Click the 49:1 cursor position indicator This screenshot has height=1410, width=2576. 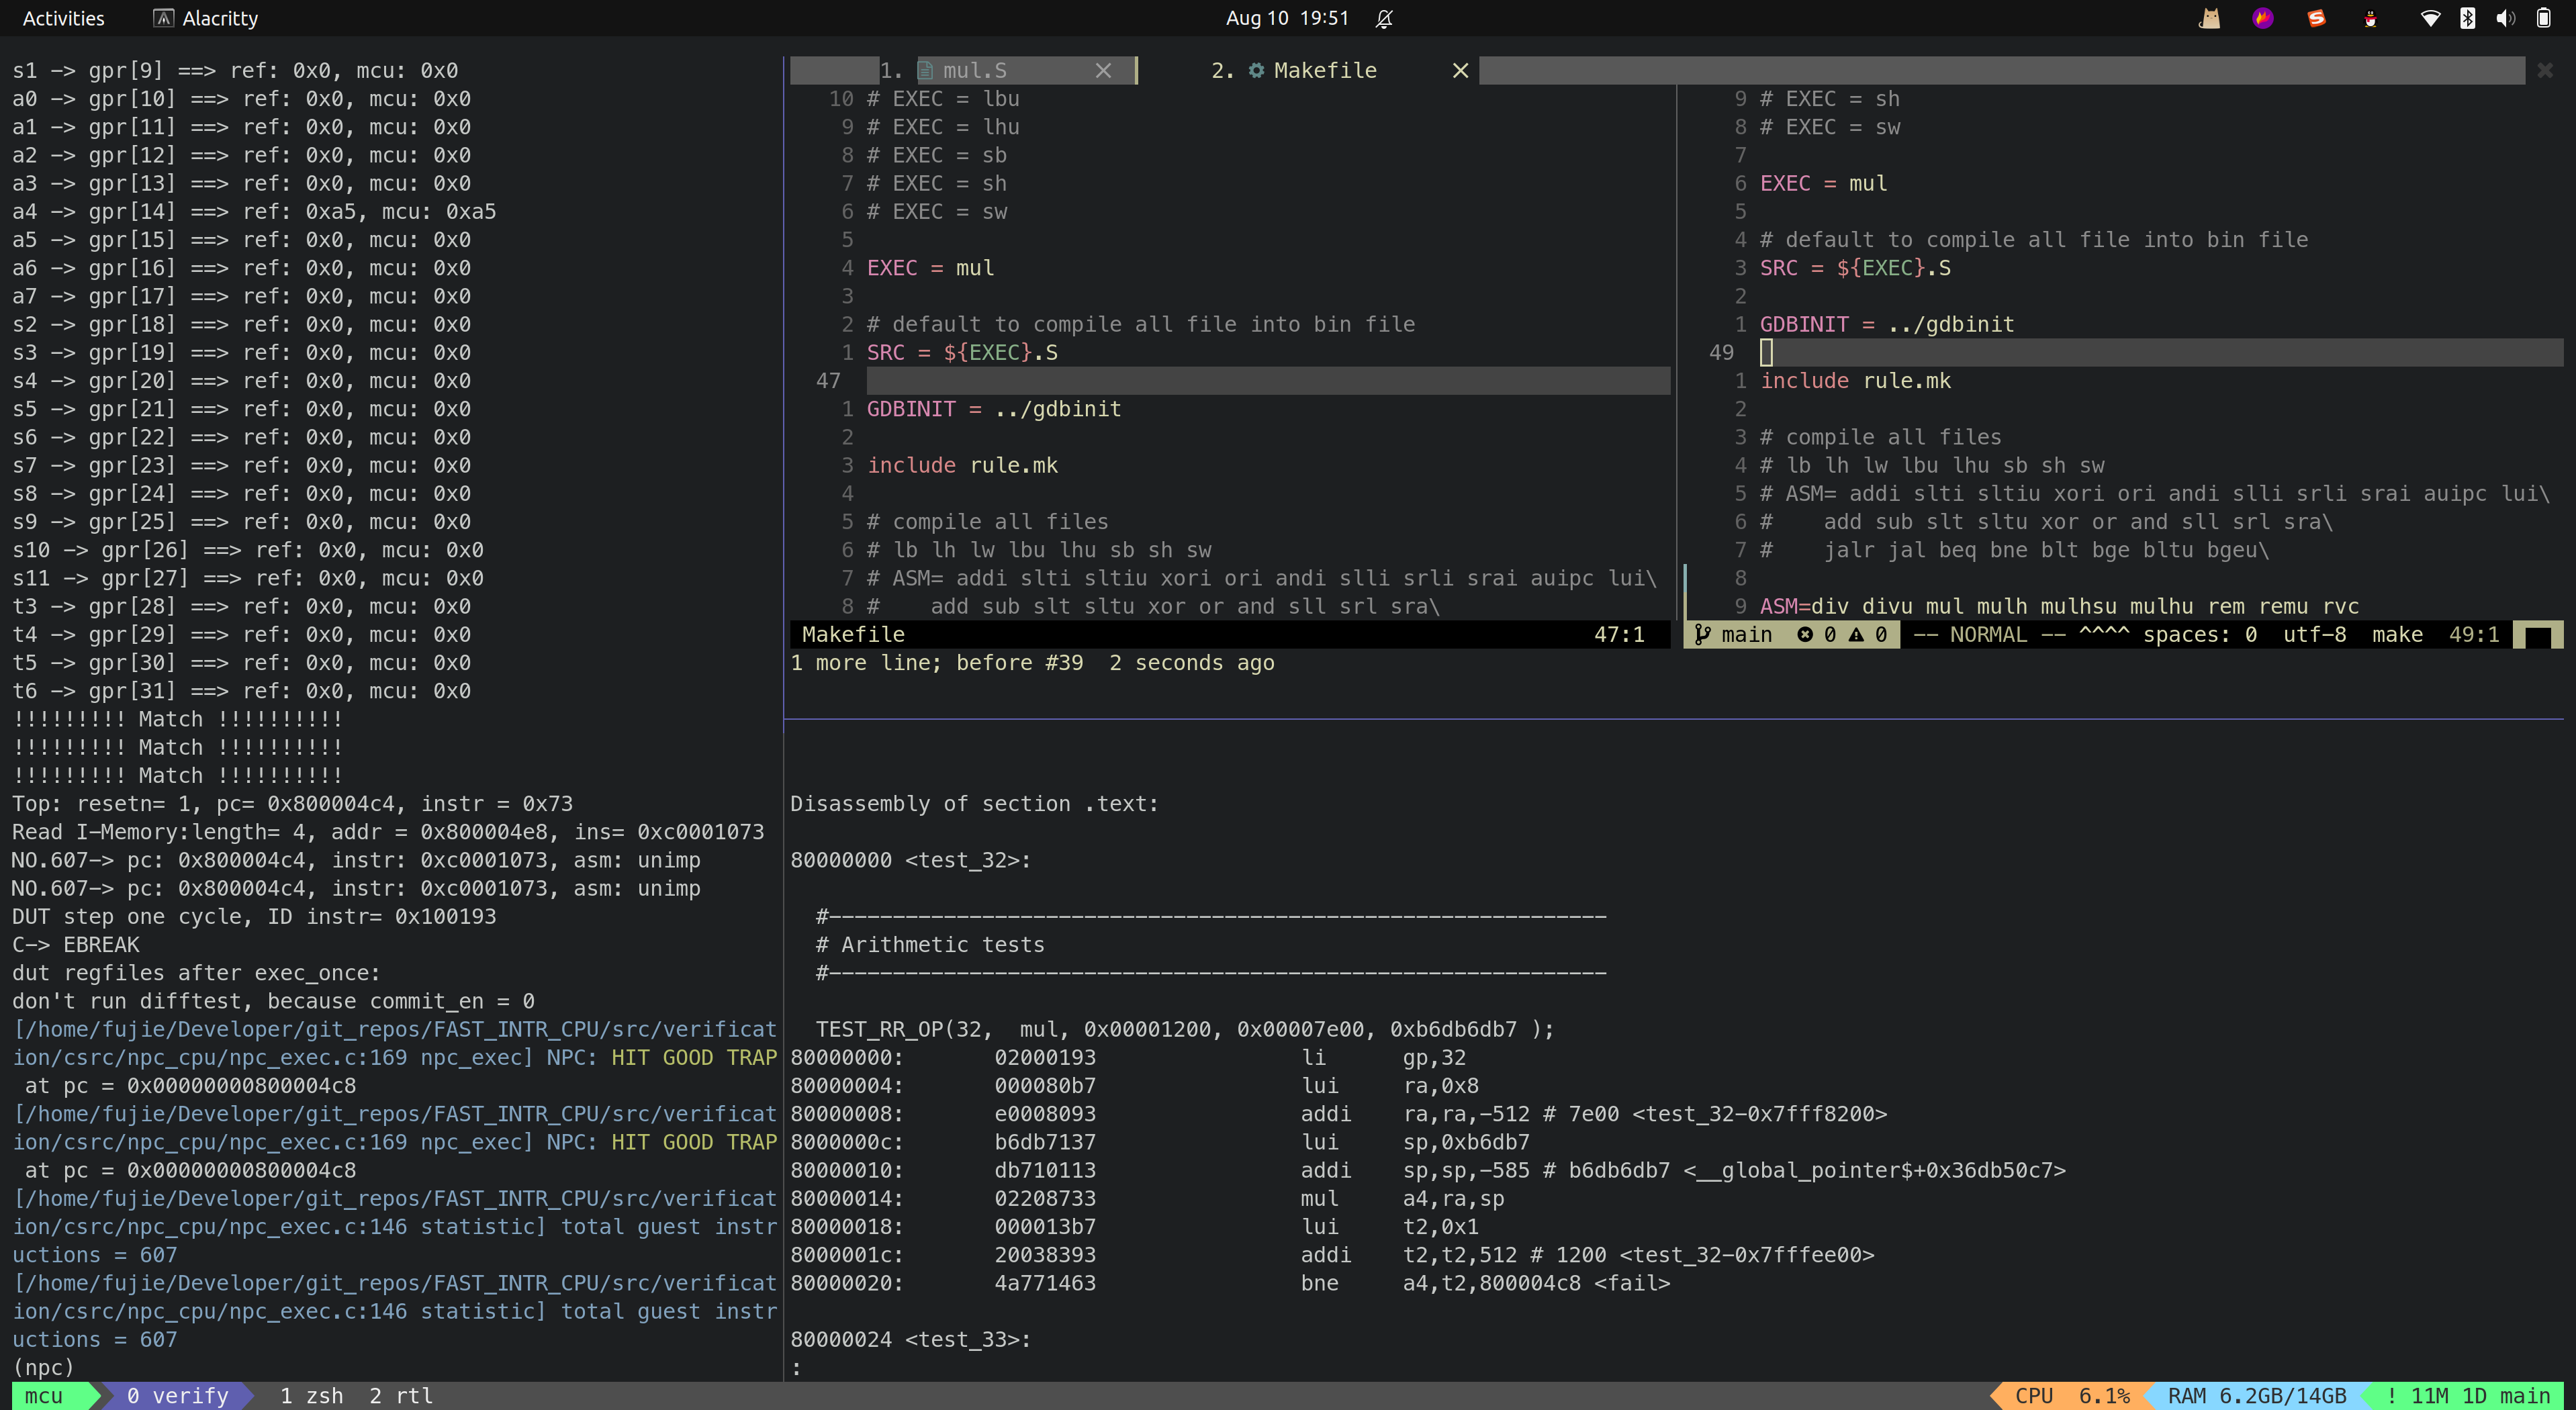[x=2474, y=634]
